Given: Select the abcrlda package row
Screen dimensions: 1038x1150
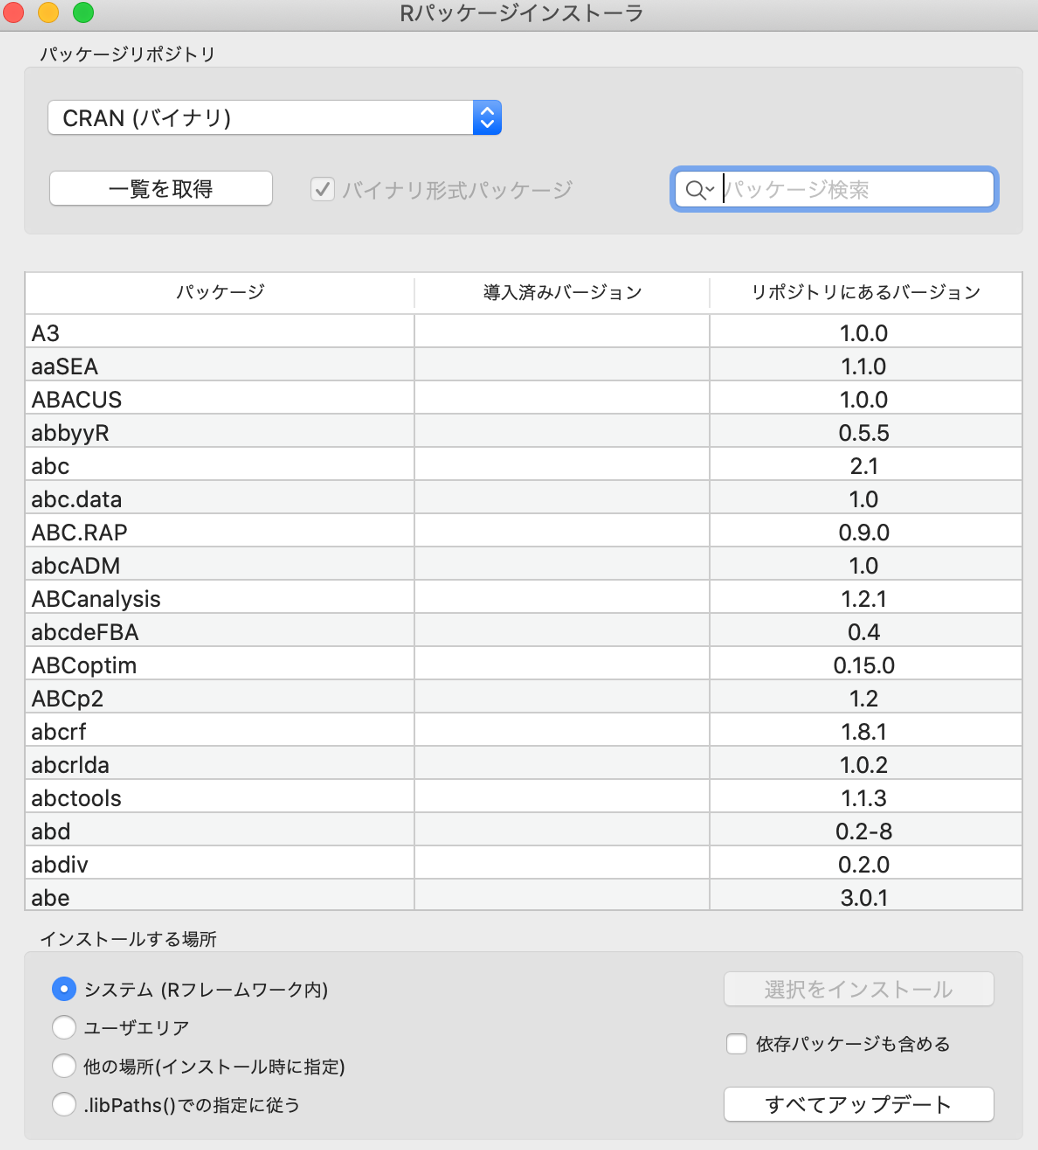Looking at the screenshot, I should click(x=524, y=765).
